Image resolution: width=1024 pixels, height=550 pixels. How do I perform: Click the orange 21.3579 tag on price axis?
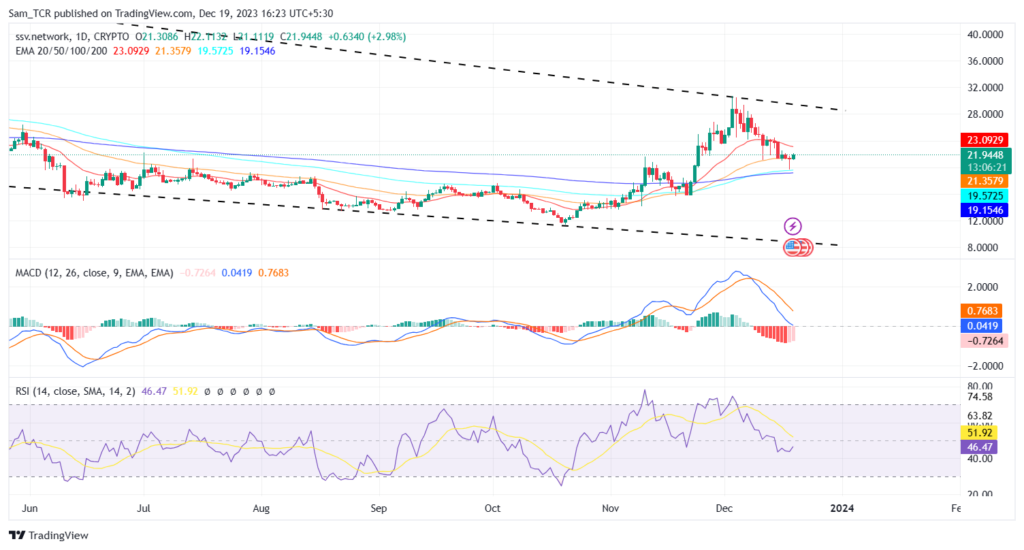pos(984,181)
